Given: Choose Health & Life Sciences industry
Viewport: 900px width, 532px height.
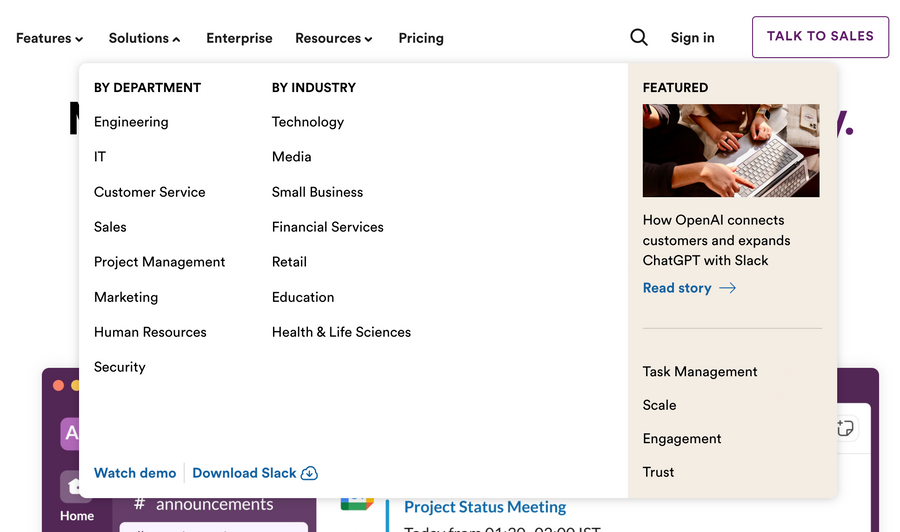Looking at the screenshot, I should pyautogui.click(x=342, y=332).
